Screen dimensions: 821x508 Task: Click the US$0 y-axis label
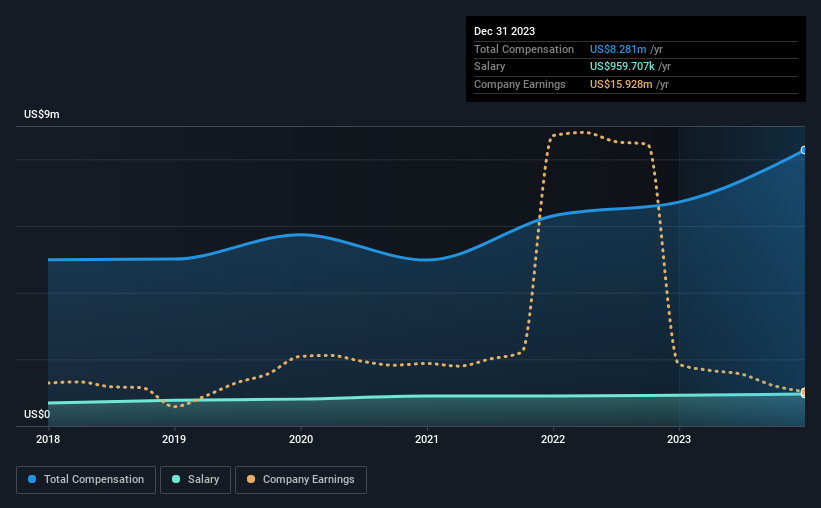[x=37, y=414]
